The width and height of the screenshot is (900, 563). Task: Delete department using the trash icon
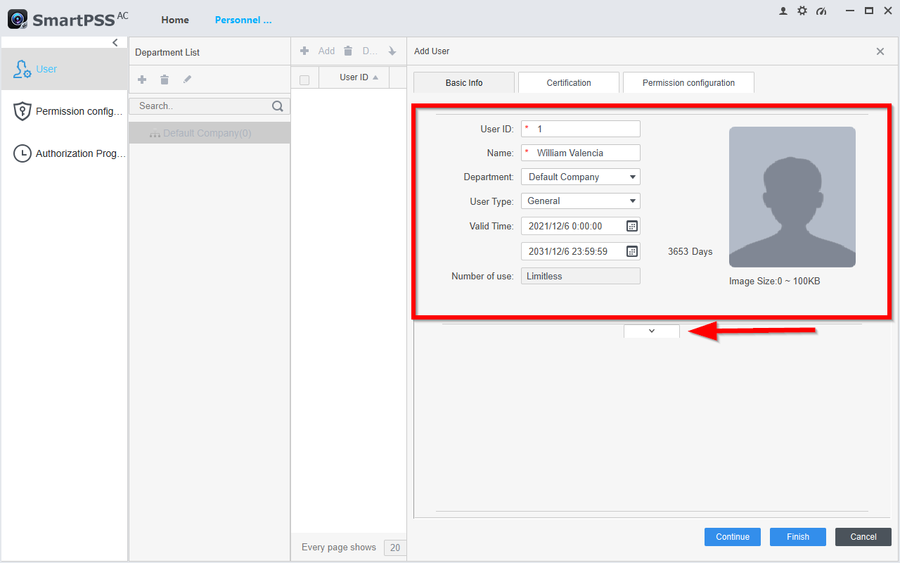click(x=164, y=79)
